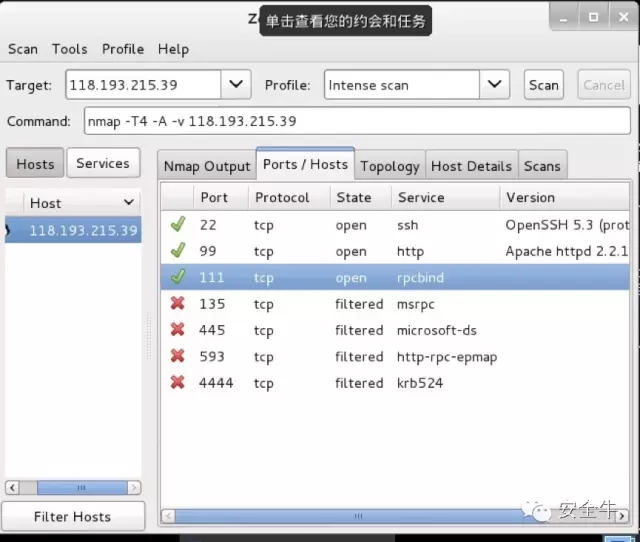Click the green check icon for port 111
The image size is (640, 542).
pos(178,277)
